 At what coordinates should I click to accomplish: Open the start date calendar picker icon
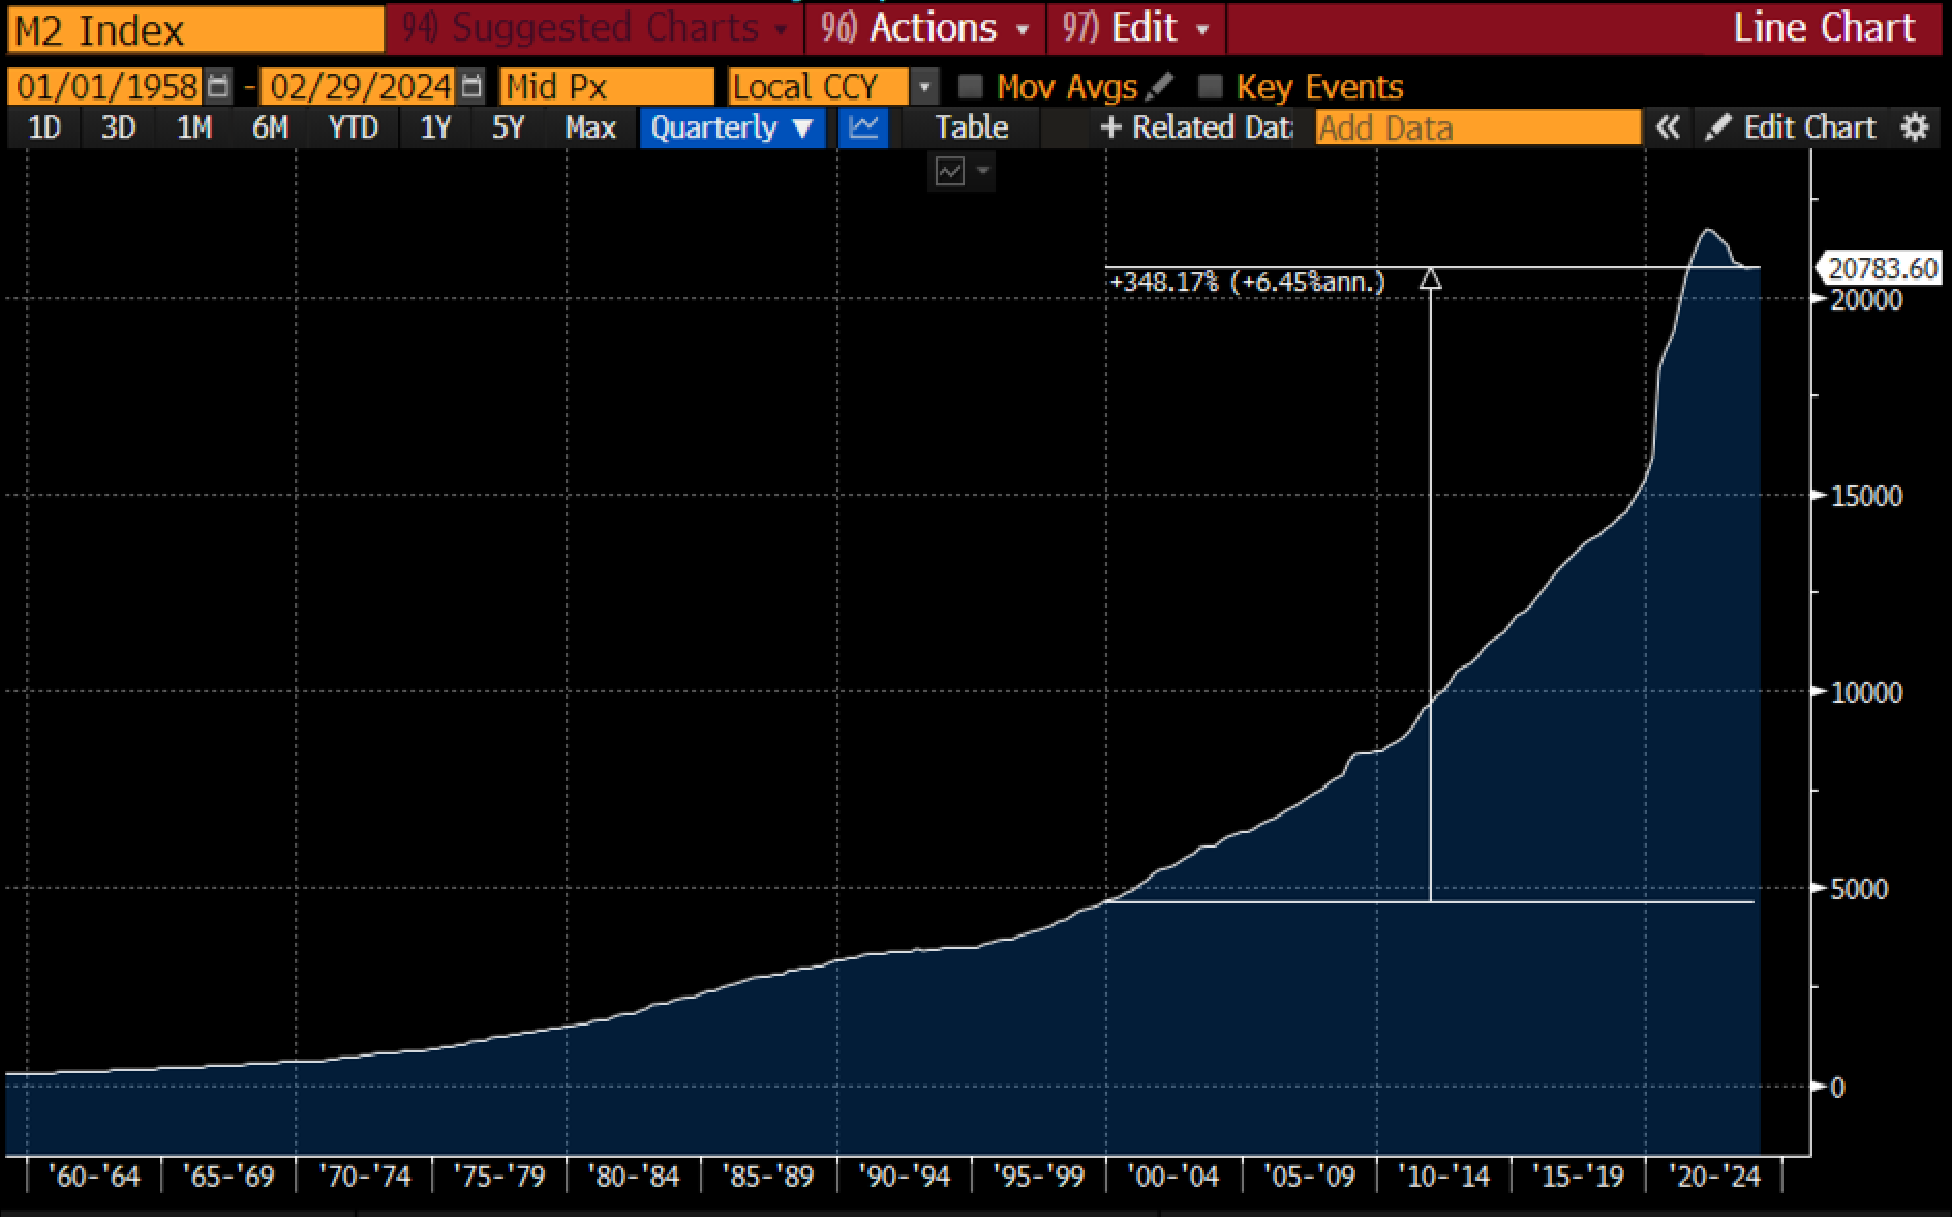pyautogui.click(x=218, y=87)
